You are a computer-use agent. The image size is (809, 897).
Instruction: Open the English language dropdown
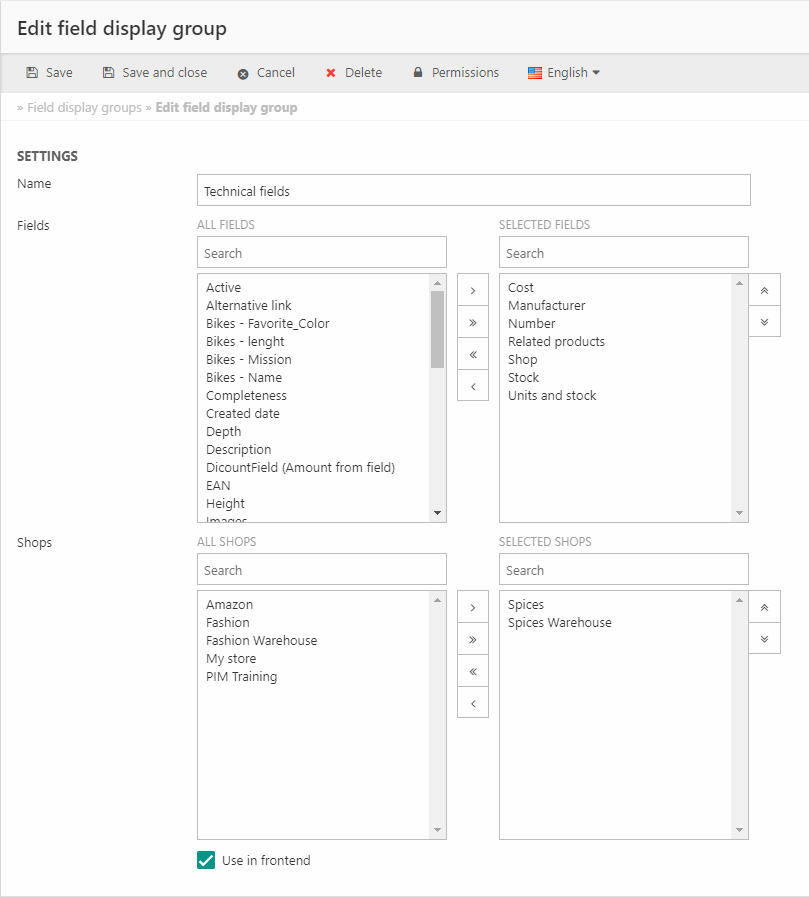pos(564,73)
